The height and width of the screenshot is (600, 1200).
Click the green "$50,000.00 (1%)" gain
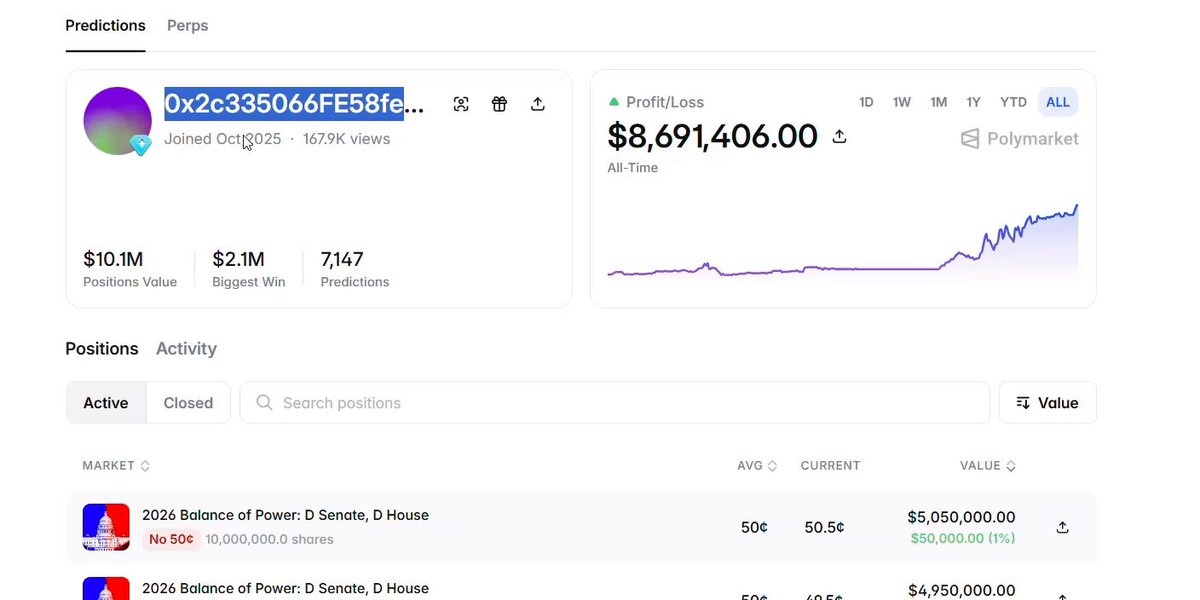coord(963,538)
